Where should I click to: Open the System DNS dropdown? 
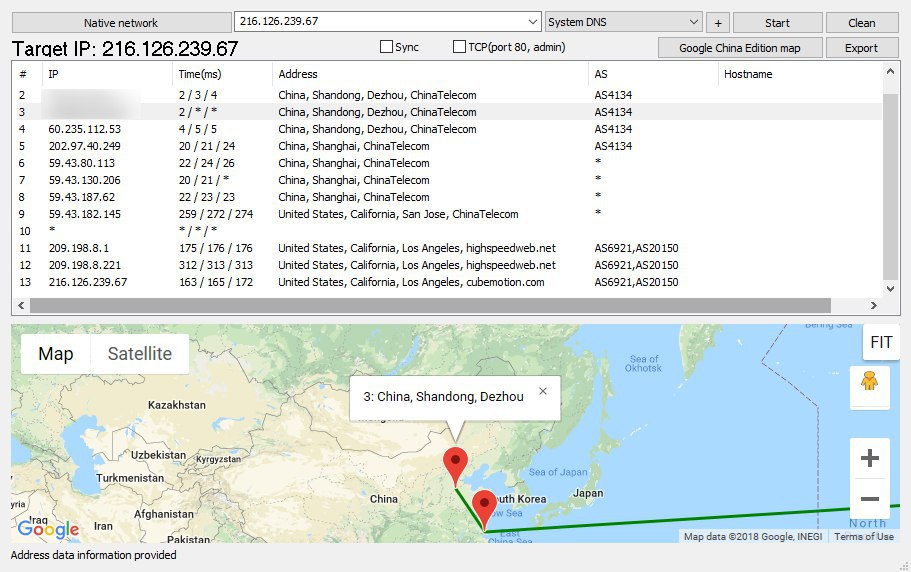pos(694,22)
